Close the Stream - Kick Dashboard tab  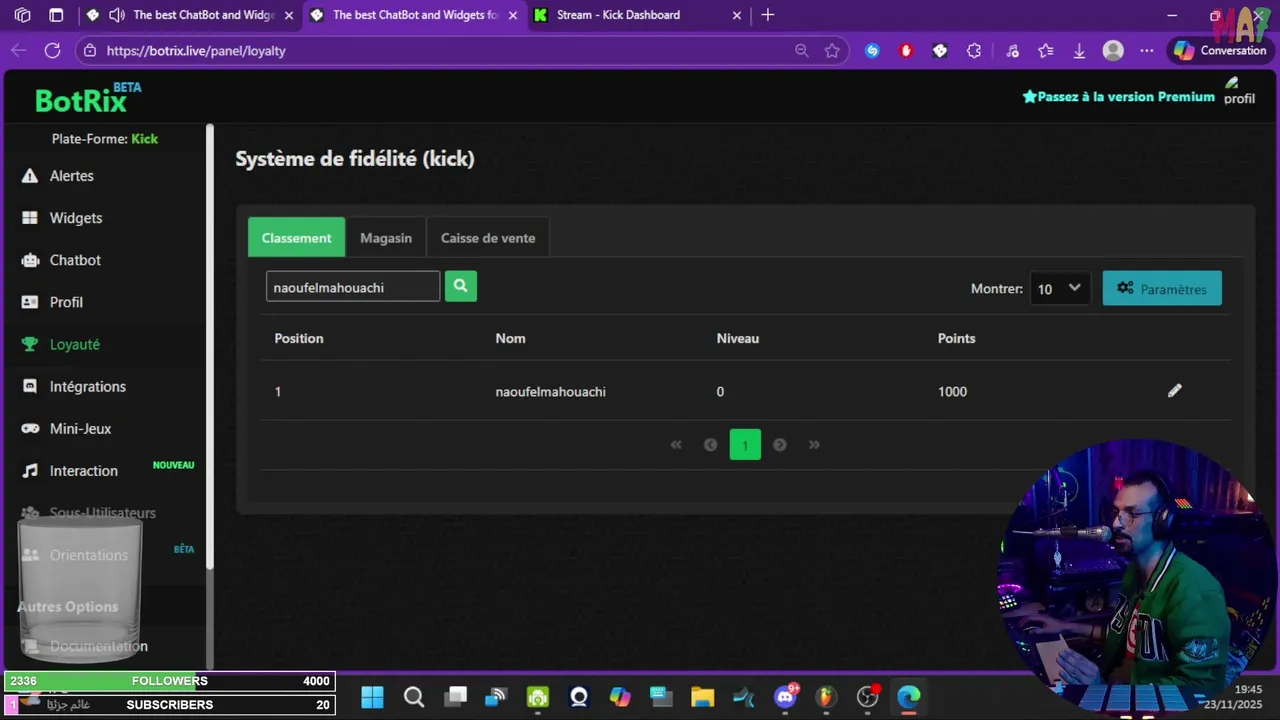737,15
